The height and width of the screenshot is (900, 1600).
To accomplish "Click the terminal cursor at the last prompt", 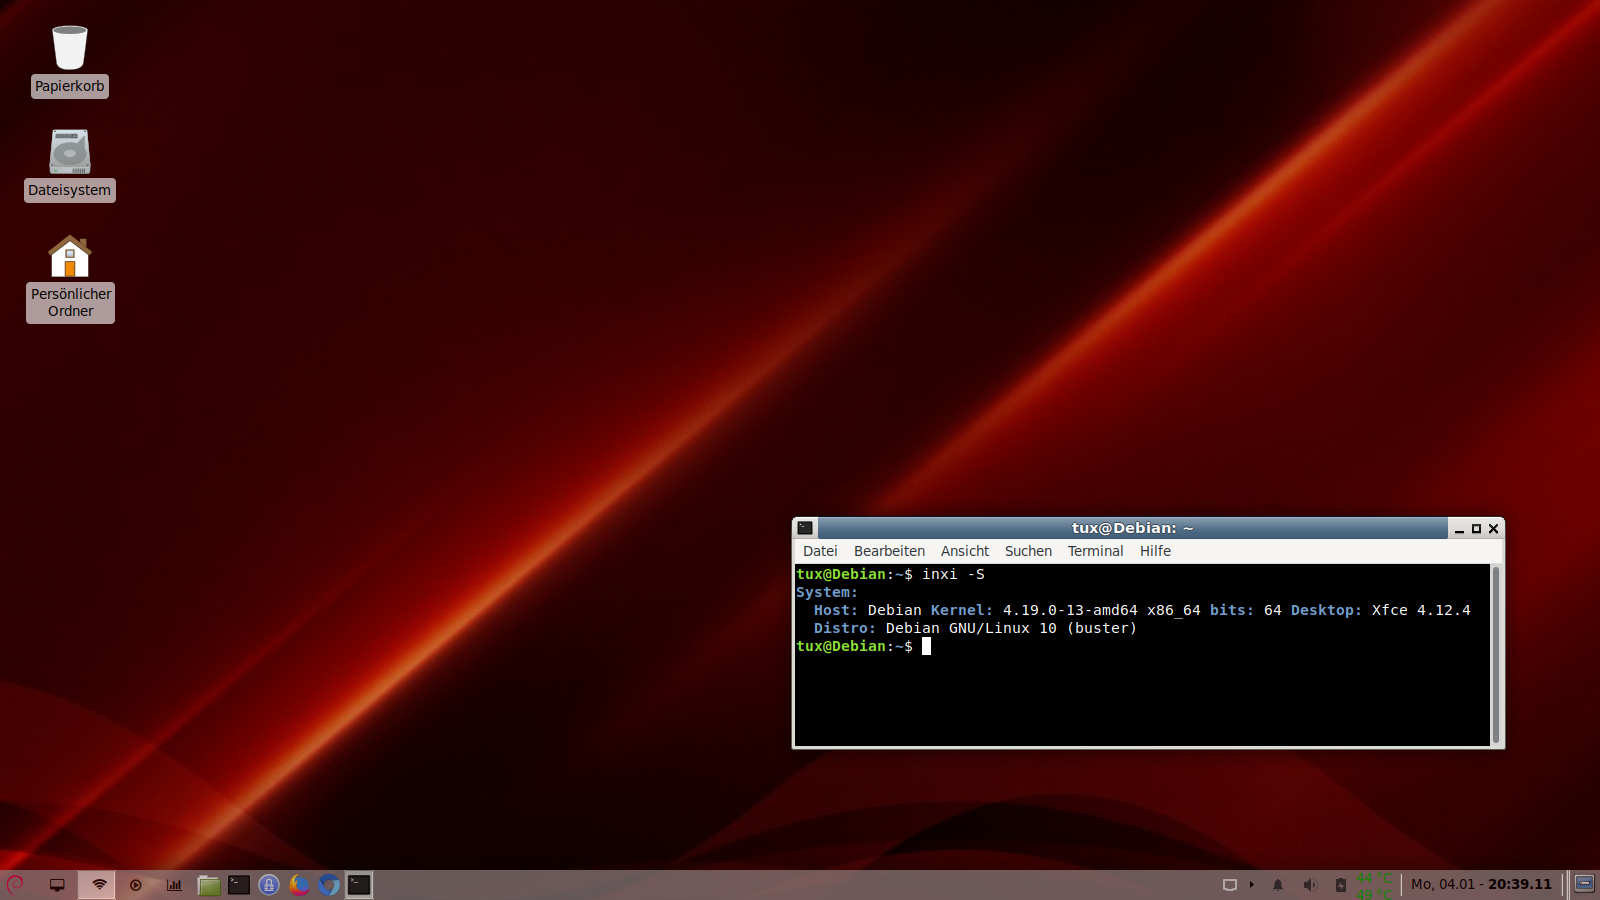I will tap(927, 646).
